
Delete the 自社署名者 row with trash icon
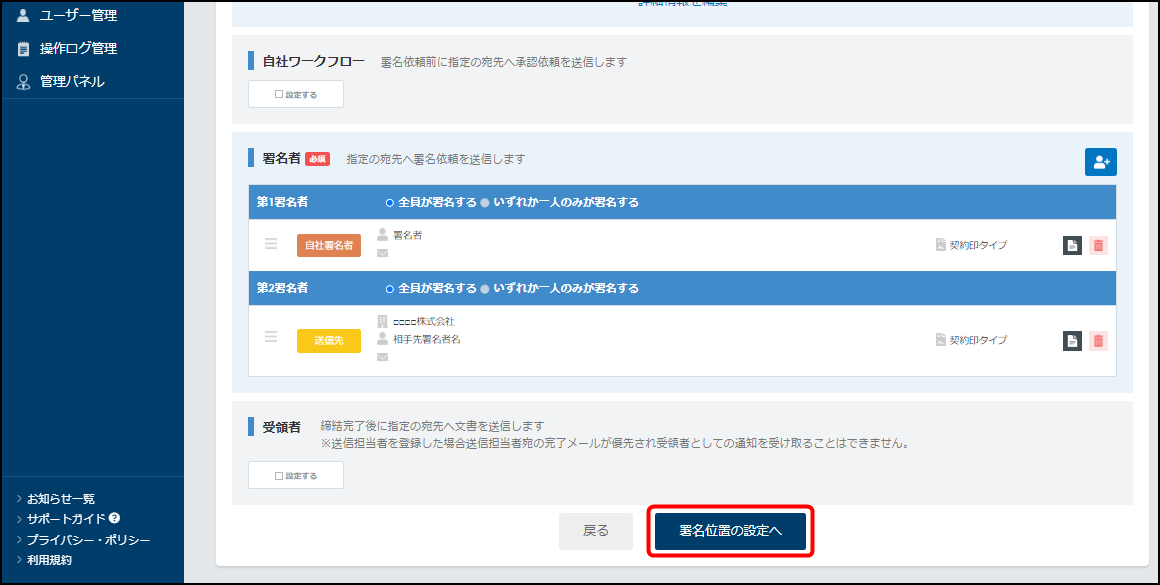1098,245
